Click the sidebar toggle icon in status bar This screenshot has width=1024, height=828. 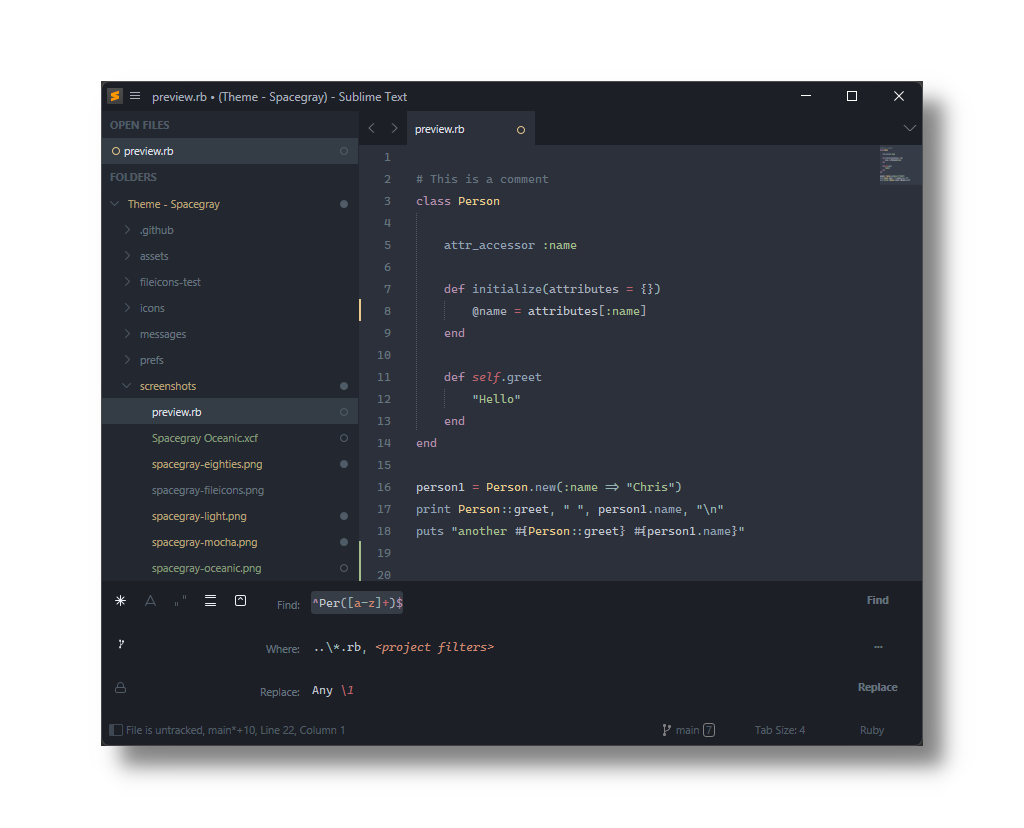116,730
